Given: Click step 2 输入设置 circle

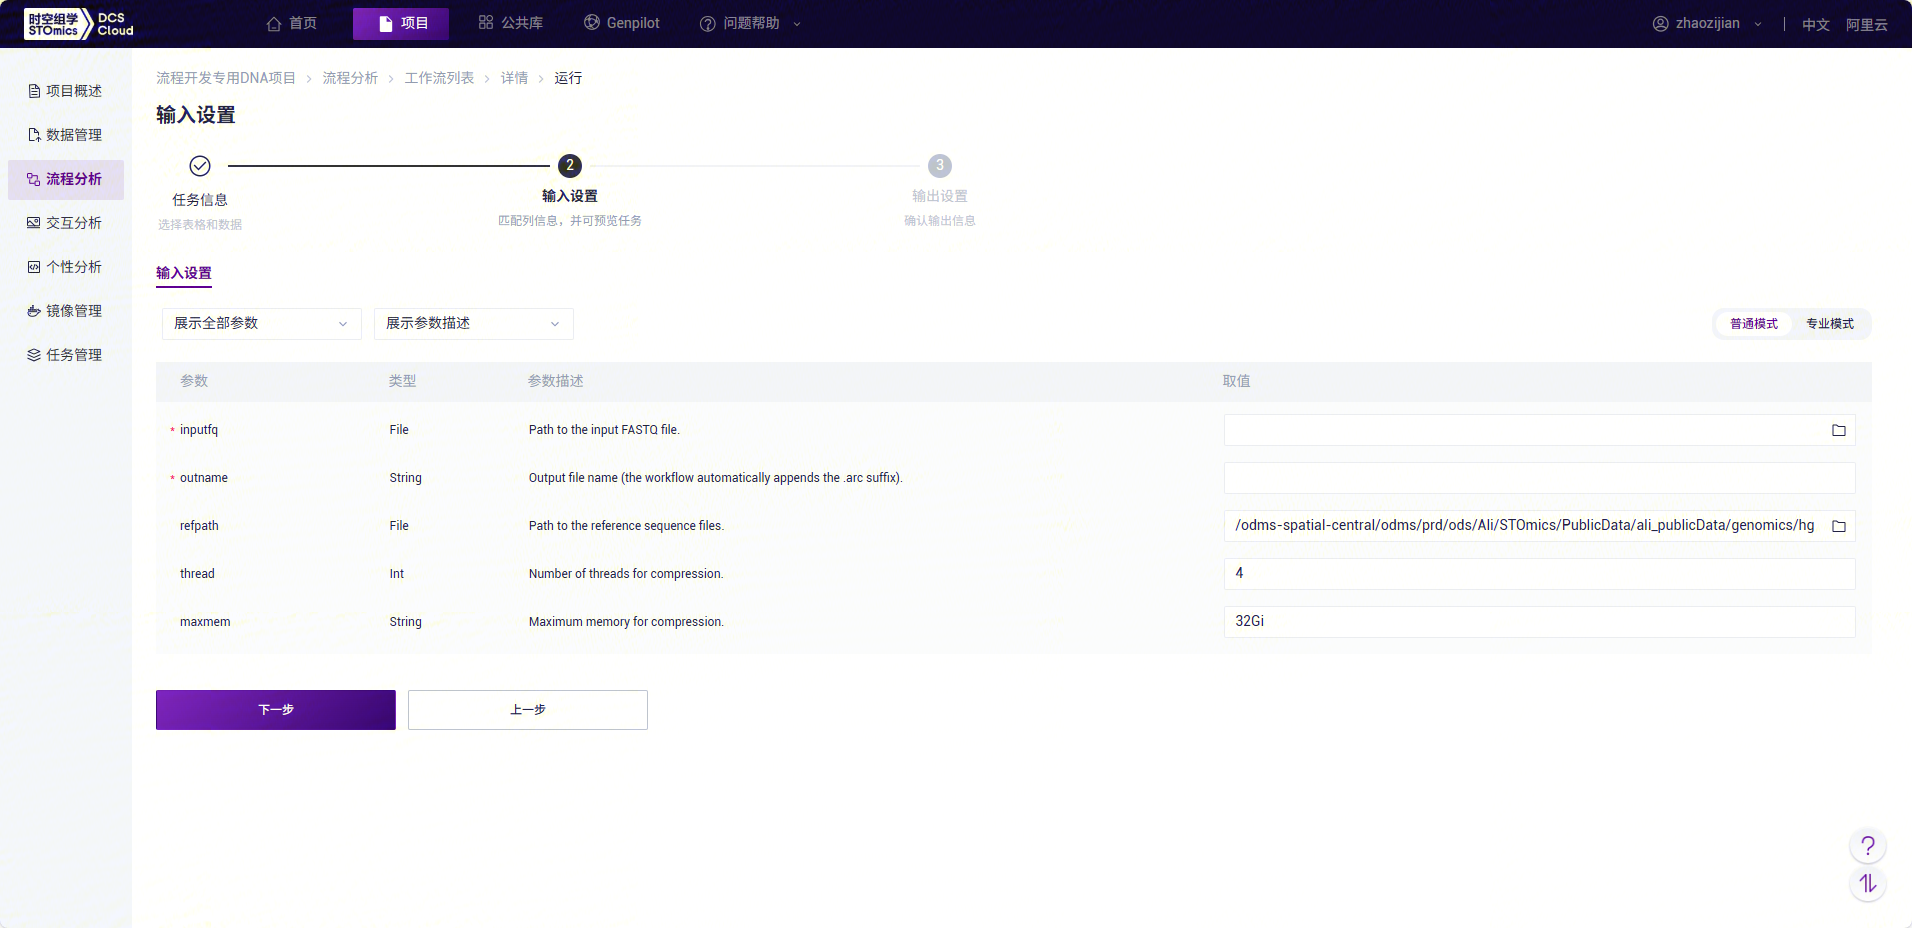Looking at the screenshot, I should [x=570, y=165].
